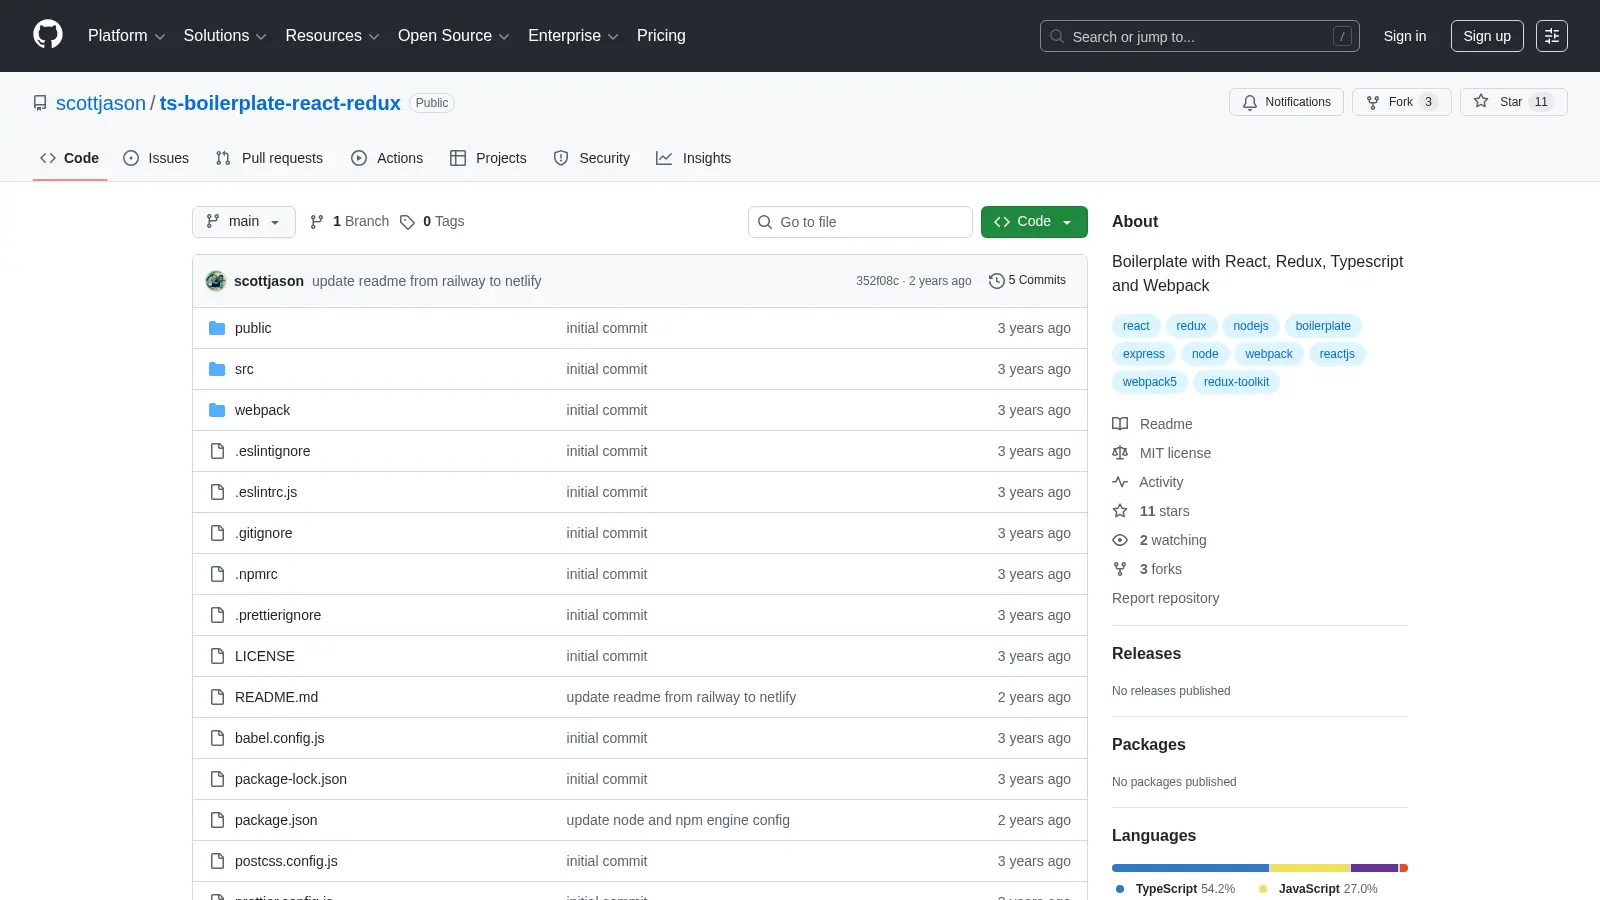Viewport: 1600px width, 900px height.
Task: Click the repository book icon beside scottjason
Action: coord(40,103)
